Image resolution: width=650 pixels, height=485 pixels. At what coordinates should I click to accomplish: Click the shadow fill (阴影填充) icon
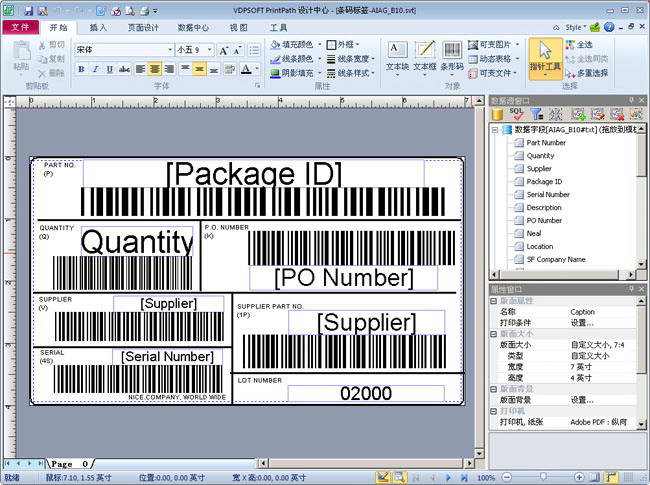click(275, 73)
